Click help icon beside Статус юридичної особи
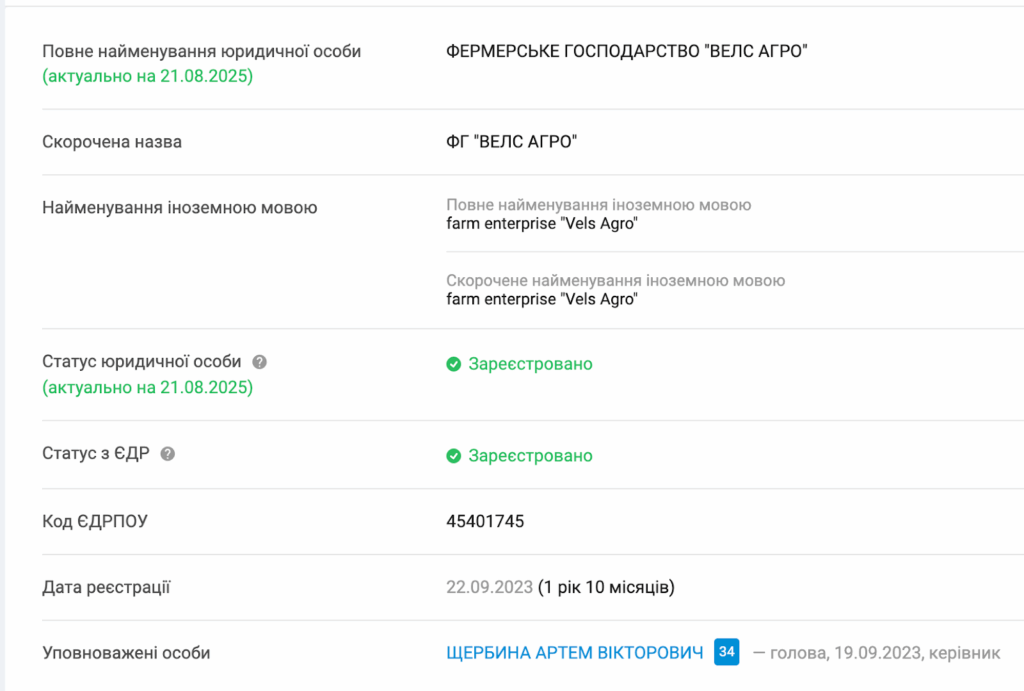This screenshot has width=1024, height=691. coord(259,362)
